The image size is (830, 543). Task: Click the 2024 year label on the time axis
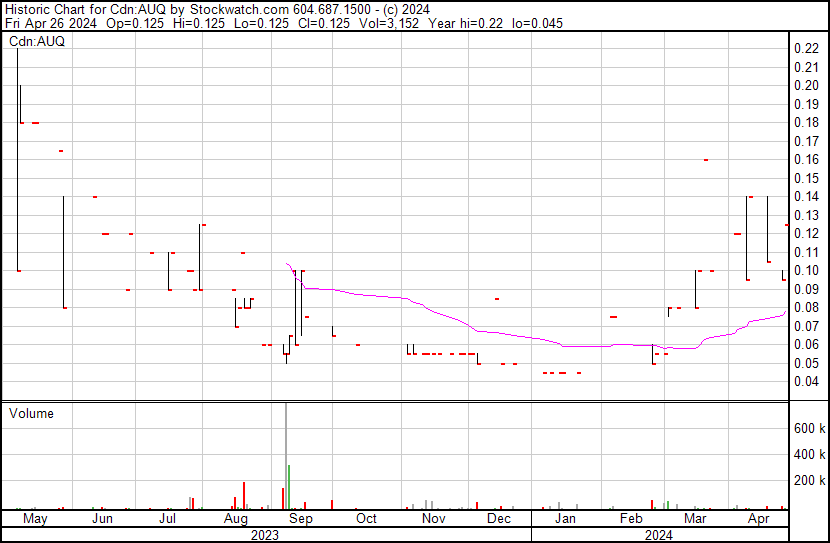tap(658, 535)
